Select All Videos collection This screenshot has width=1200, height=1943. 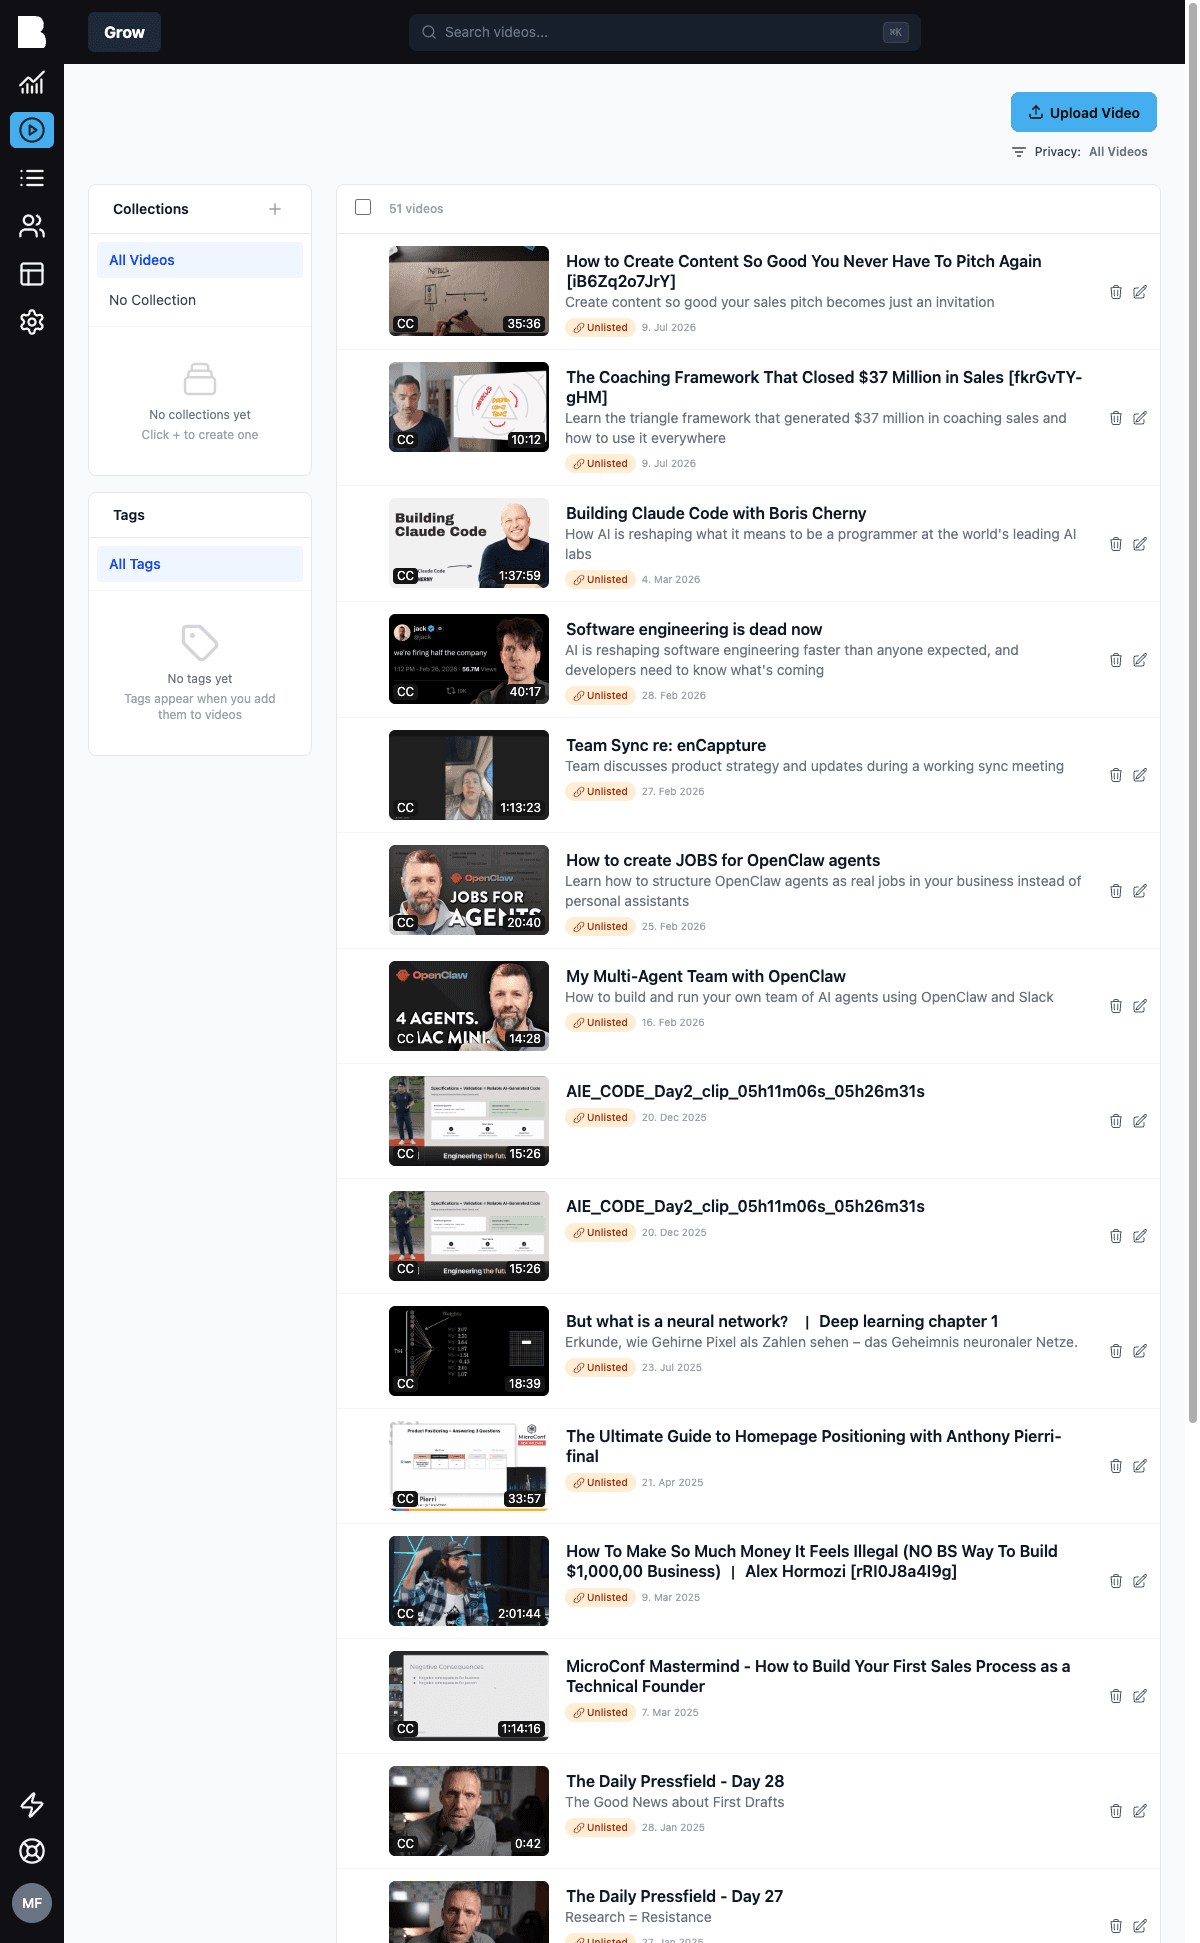(200, 260)
